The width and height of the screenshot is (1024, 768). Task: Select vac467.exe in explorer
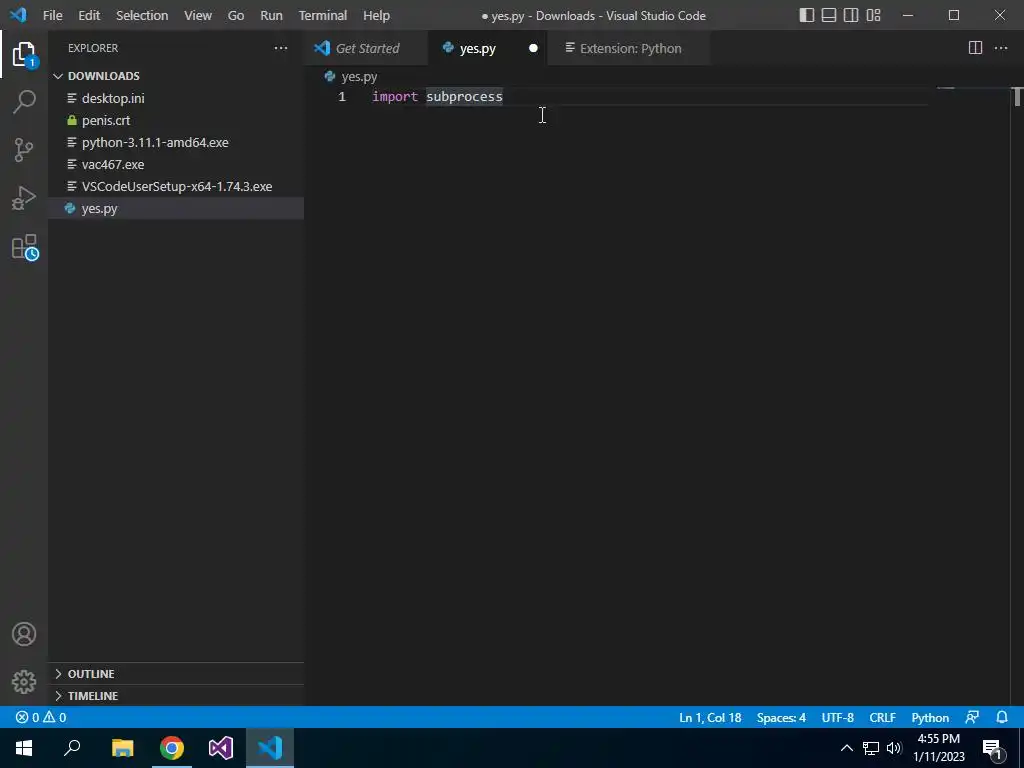176,165
